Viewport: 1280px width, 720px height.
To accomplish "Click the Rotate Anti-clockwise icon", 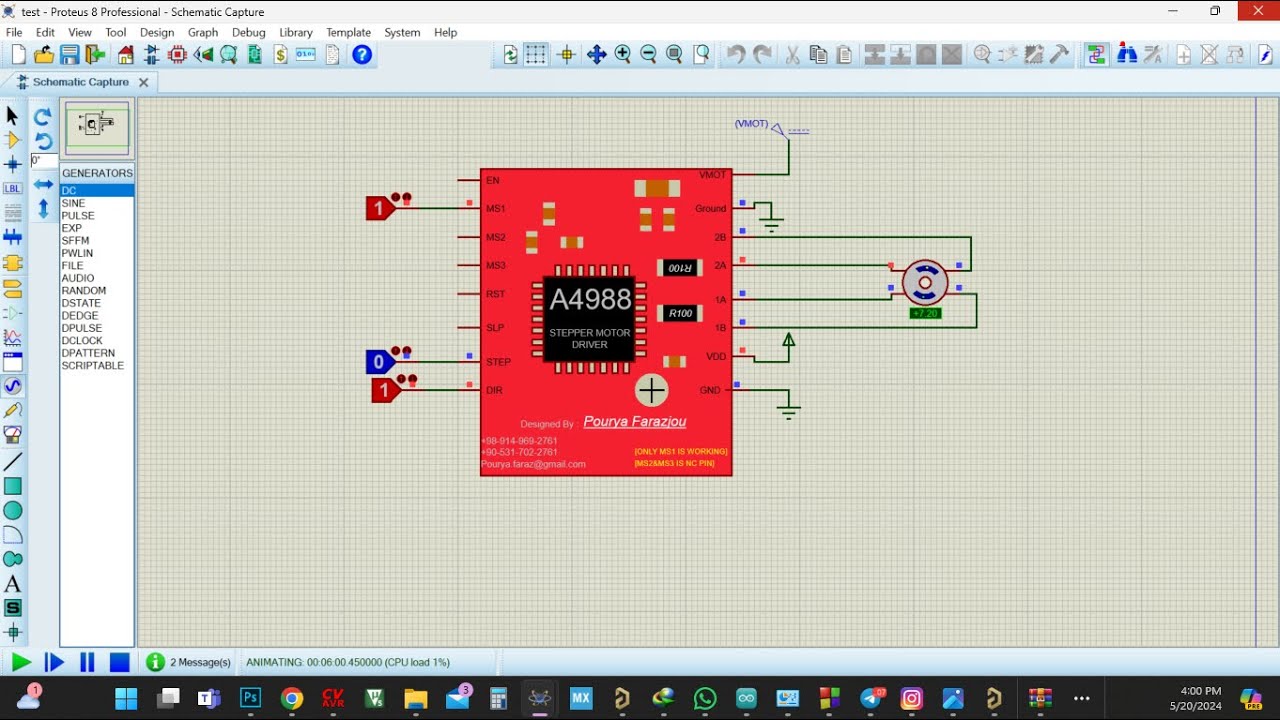I will [43, 141].
